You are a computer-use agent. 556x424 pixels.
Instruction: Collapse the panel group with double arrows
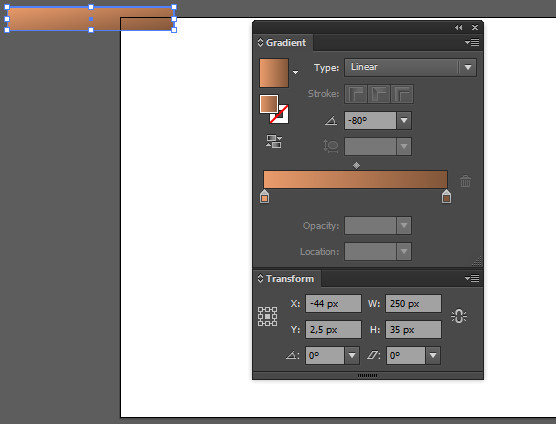(x=458, y=27)
